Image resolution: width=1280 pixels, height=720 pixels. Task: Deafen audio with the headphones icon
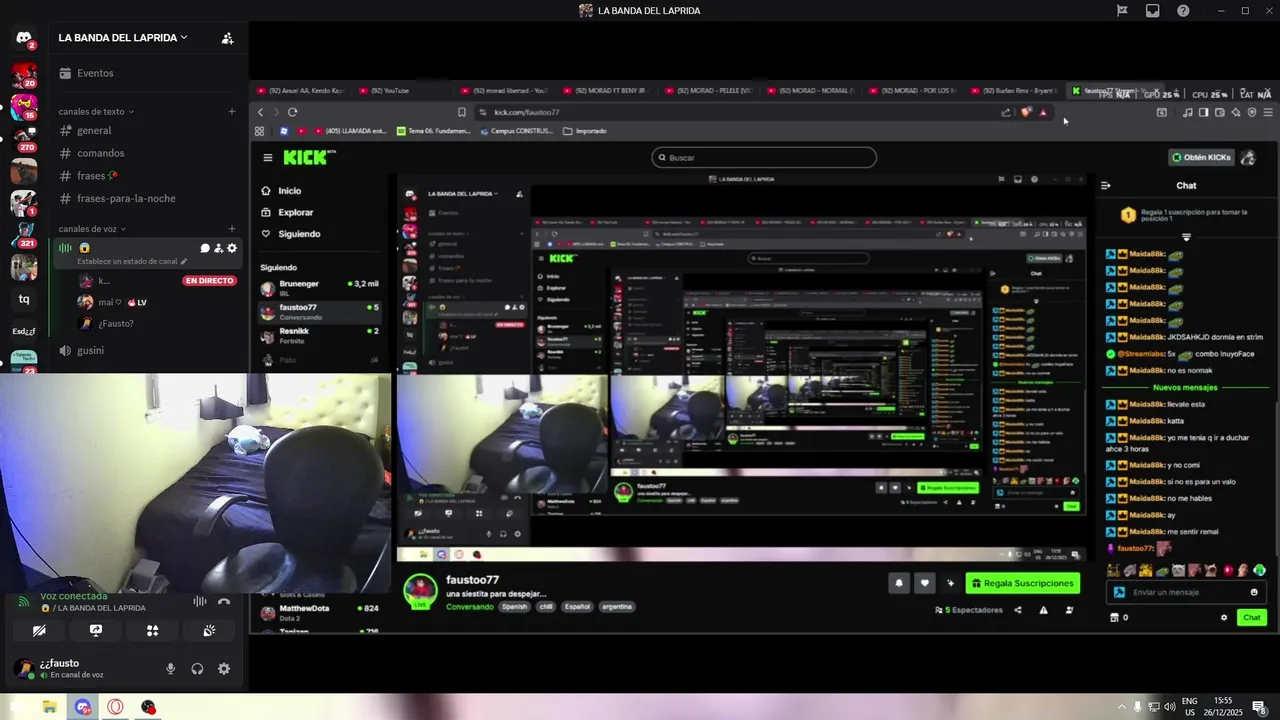click(x=197, y=669)
